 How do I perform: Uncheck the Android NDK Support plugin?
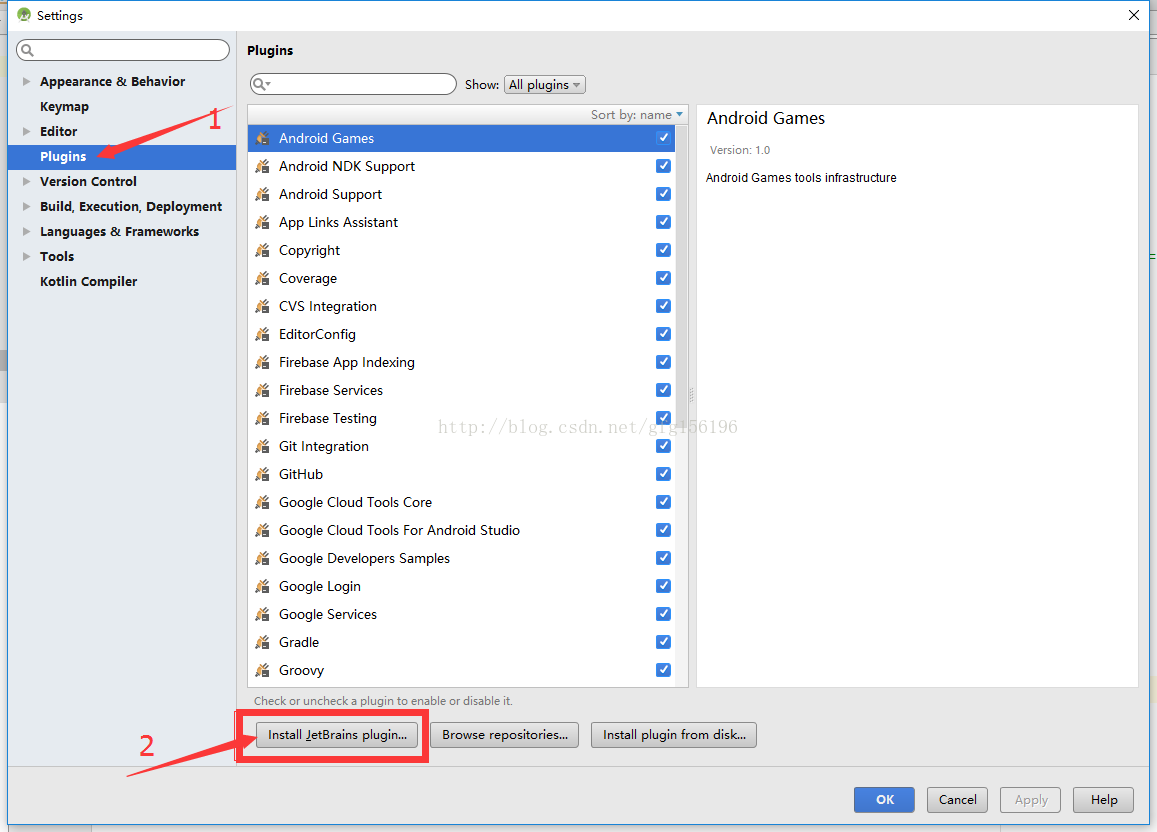tap(663, 166)
